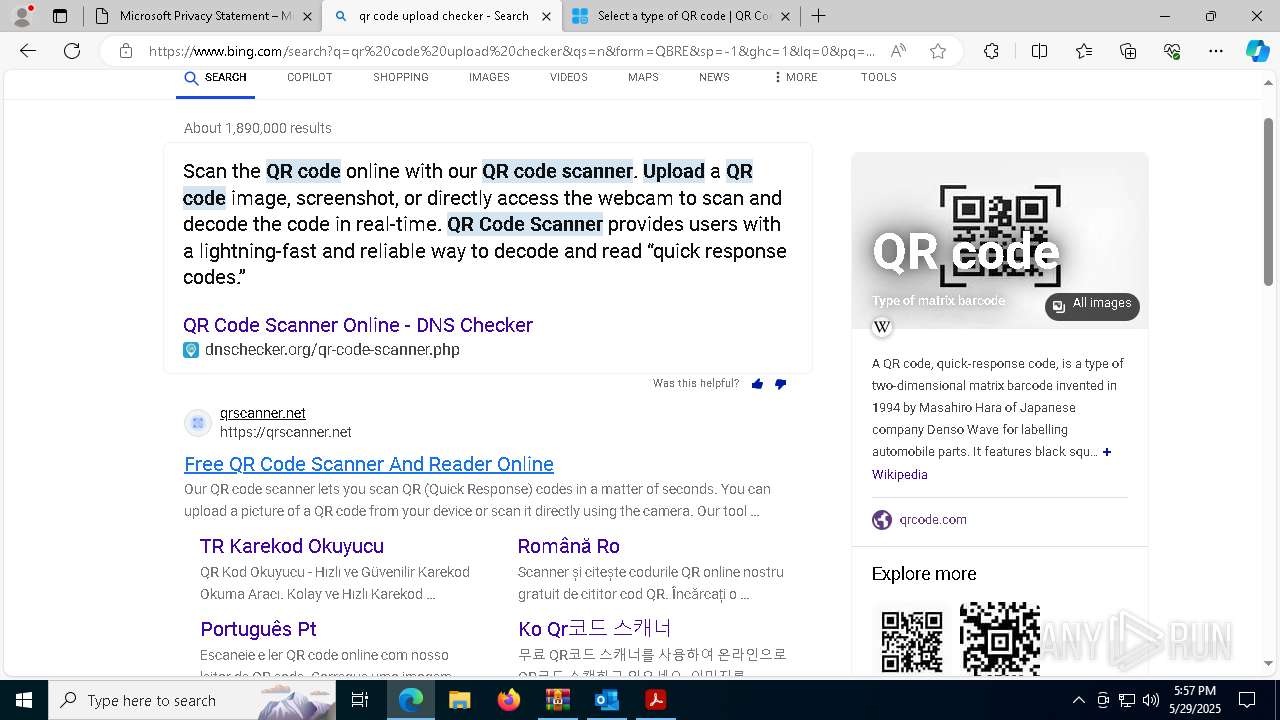Screen dimensions: 1280x720
Task: Open Ko Qr코드 스캐너 sublink
Action: point(595,628)
